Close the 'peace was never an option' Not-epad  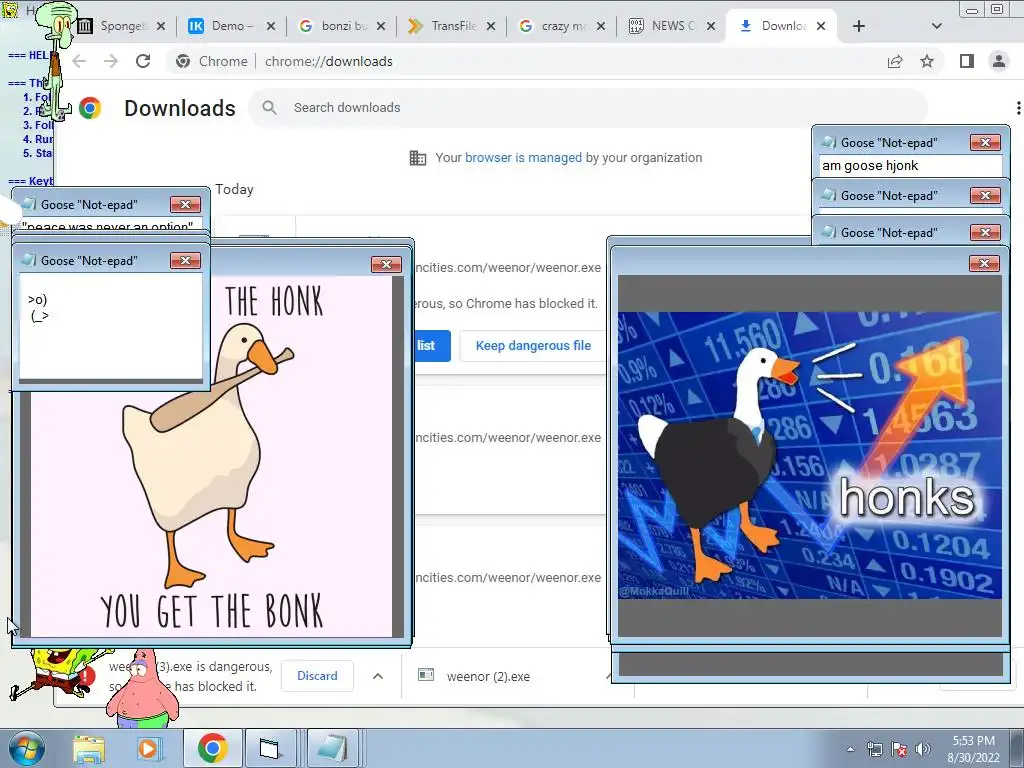click(x=185, y=204)
